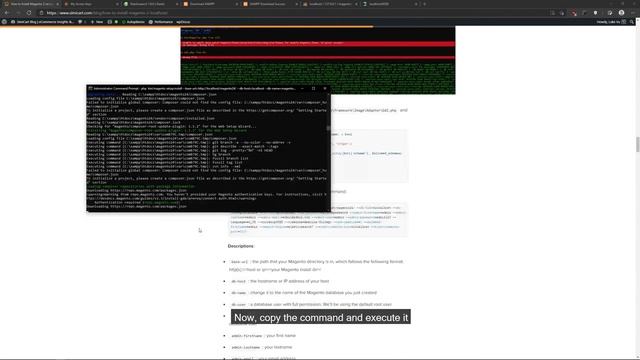This screenshot has width=640, height=360.
Task: Open the Howdy user account menu
Action: (611, 22)
